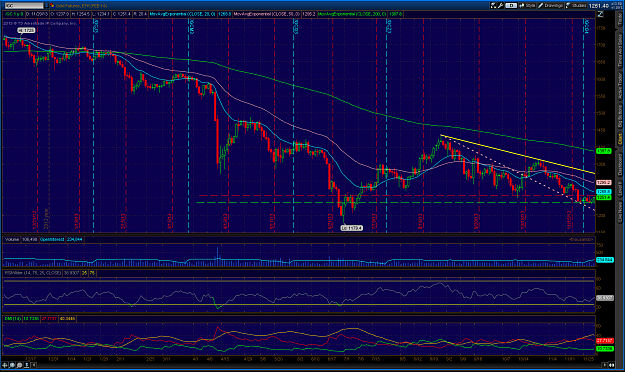Open the Studies menu
Screen dimensions: 625x372
click(x=576, y=6)
